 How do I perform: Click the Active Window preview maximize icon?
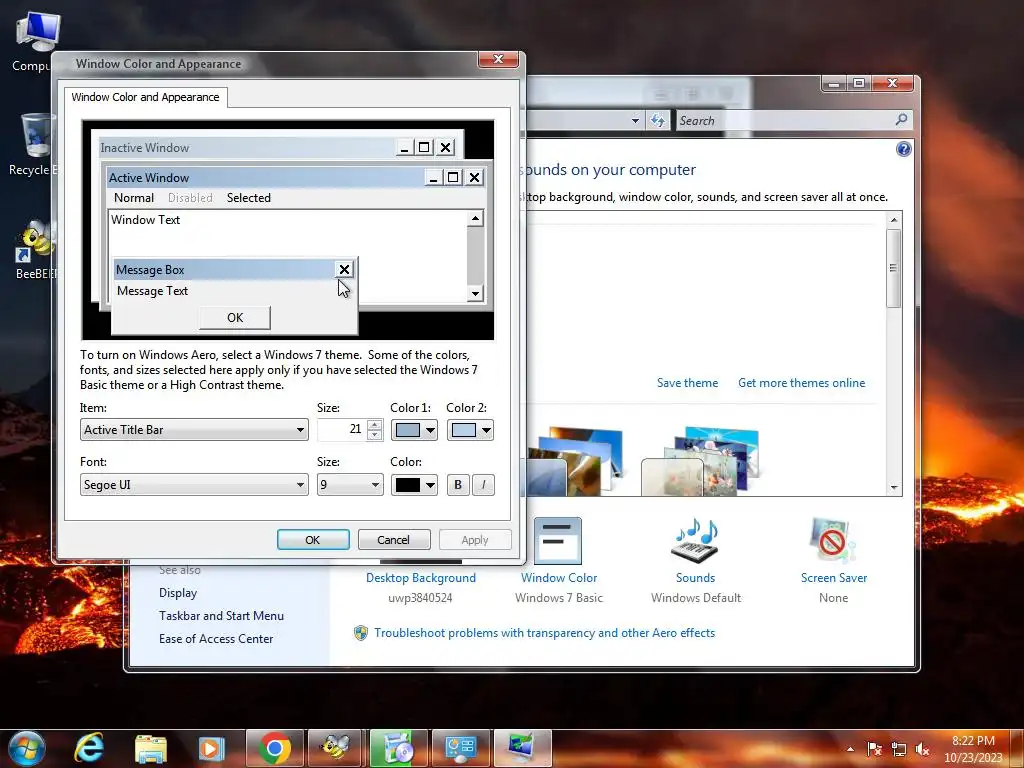(453, 177)
